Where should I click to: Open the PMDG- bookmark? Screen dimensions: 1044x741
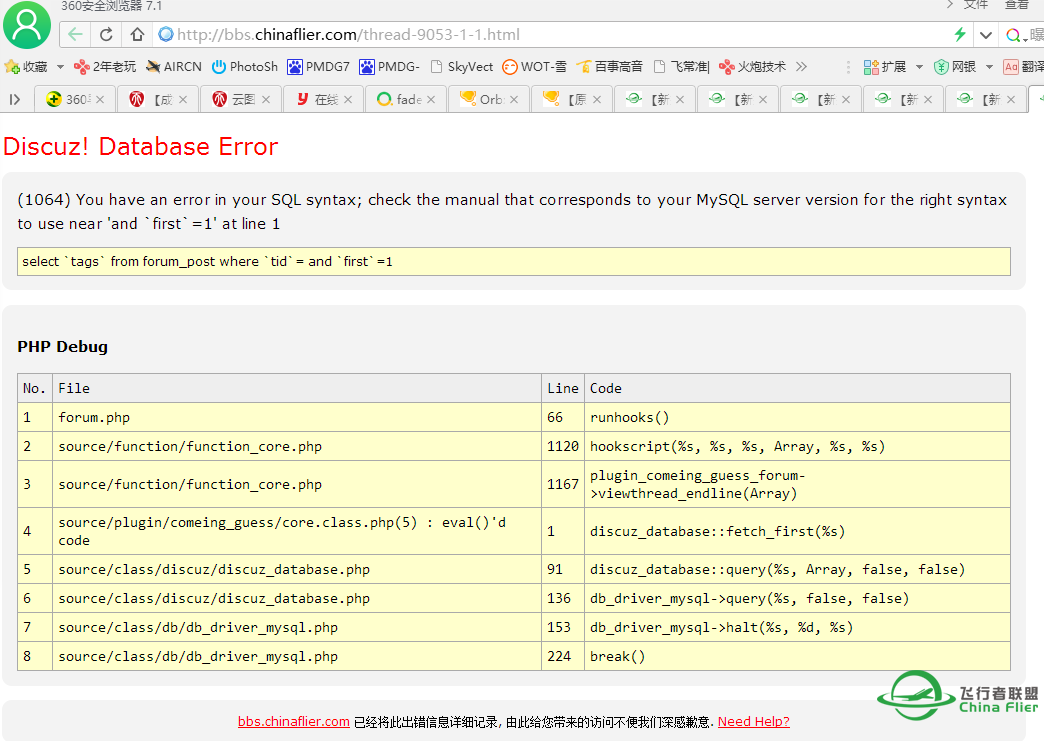[x=390, y=67]
